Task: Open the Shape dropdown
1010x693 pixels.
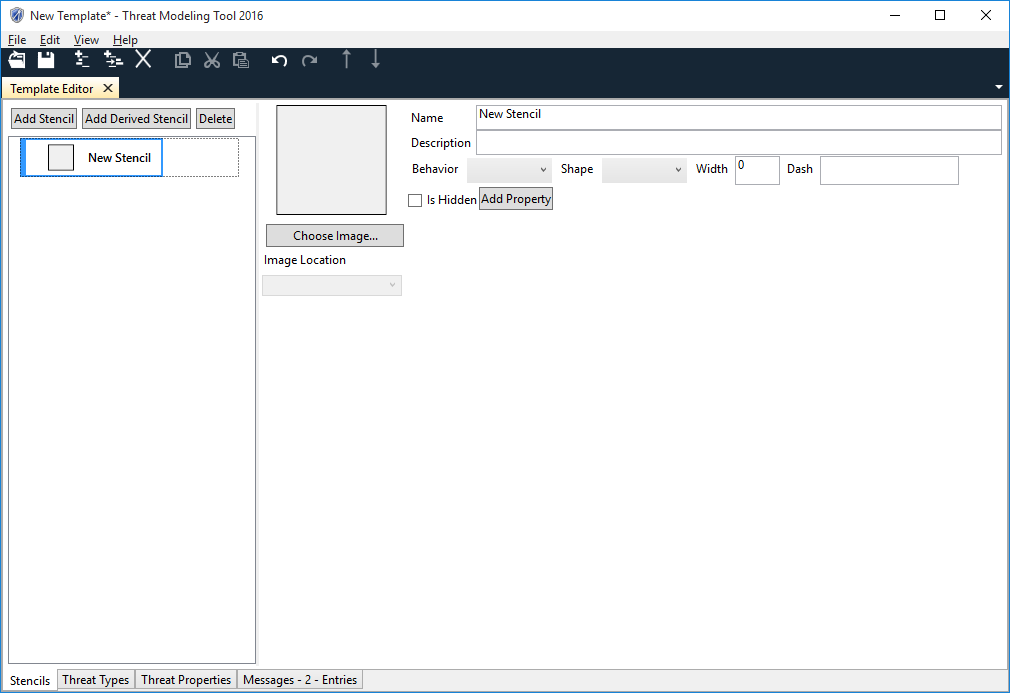Action: click(643, 170)
